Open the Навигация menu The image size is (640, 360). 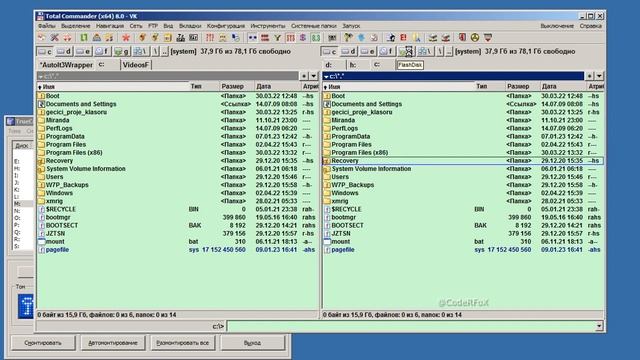coord(110,26)
